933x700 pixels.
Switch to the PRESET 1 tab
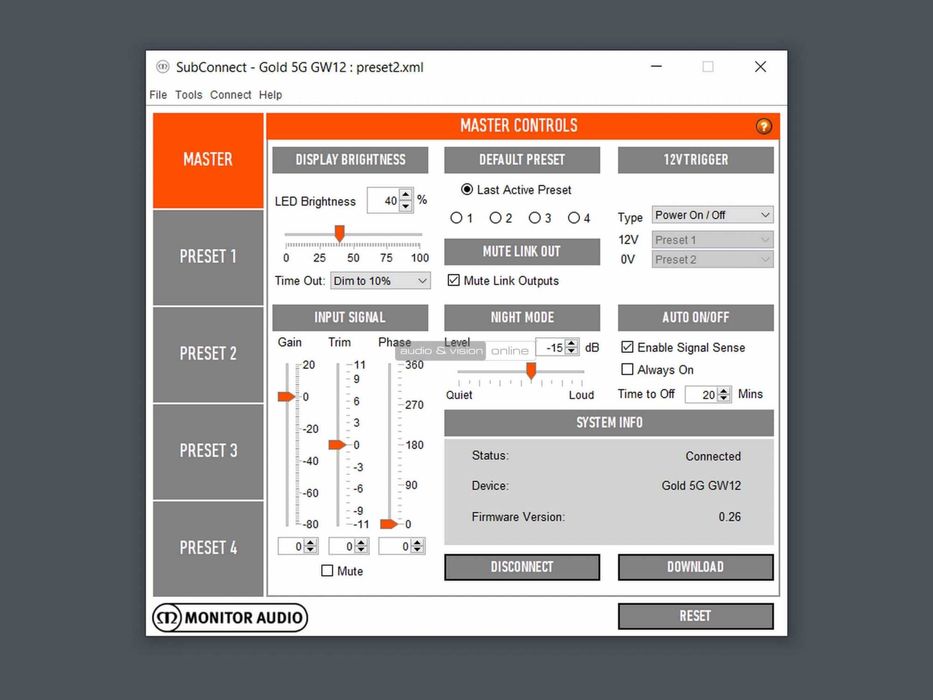tap(208, 257)
